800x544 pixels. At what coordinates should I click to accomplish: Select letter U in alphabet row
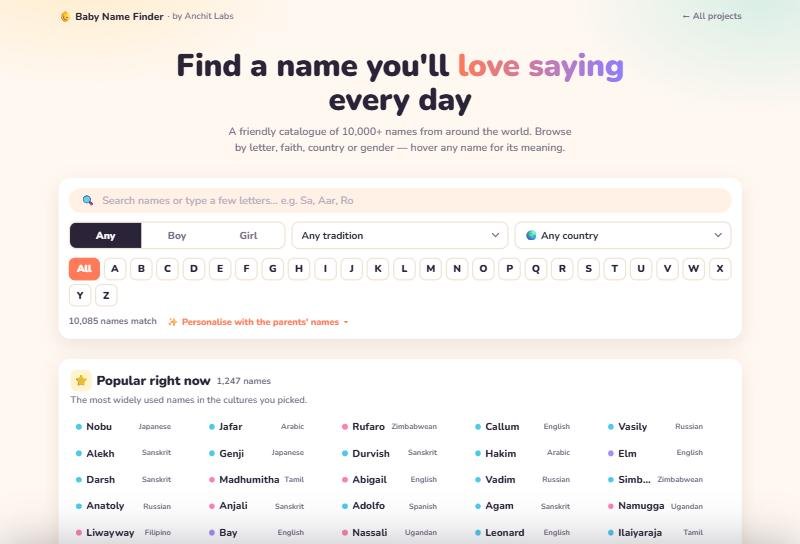coord(641,268)
